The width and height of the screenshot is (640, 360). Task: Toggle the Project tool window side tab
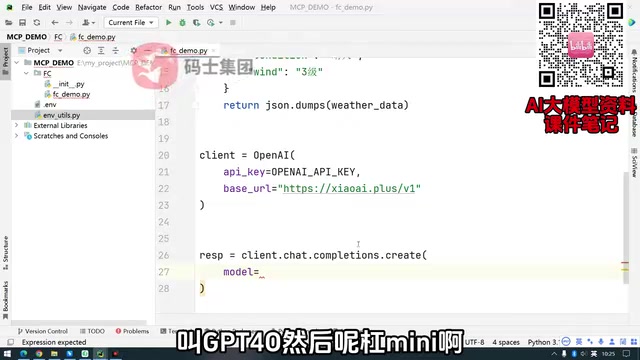[x=5, y=61]
